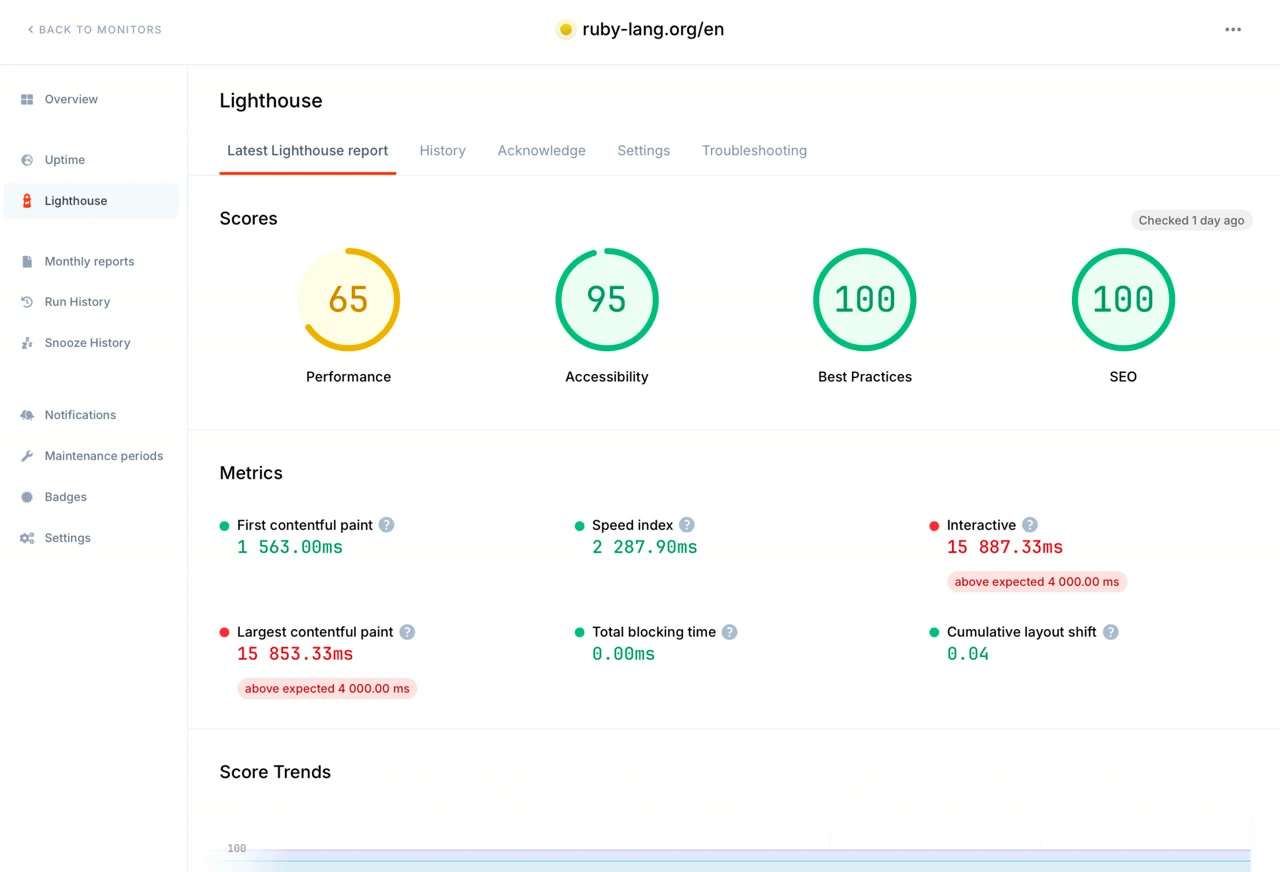Click the Best Practices score gauge

(864, 300)
